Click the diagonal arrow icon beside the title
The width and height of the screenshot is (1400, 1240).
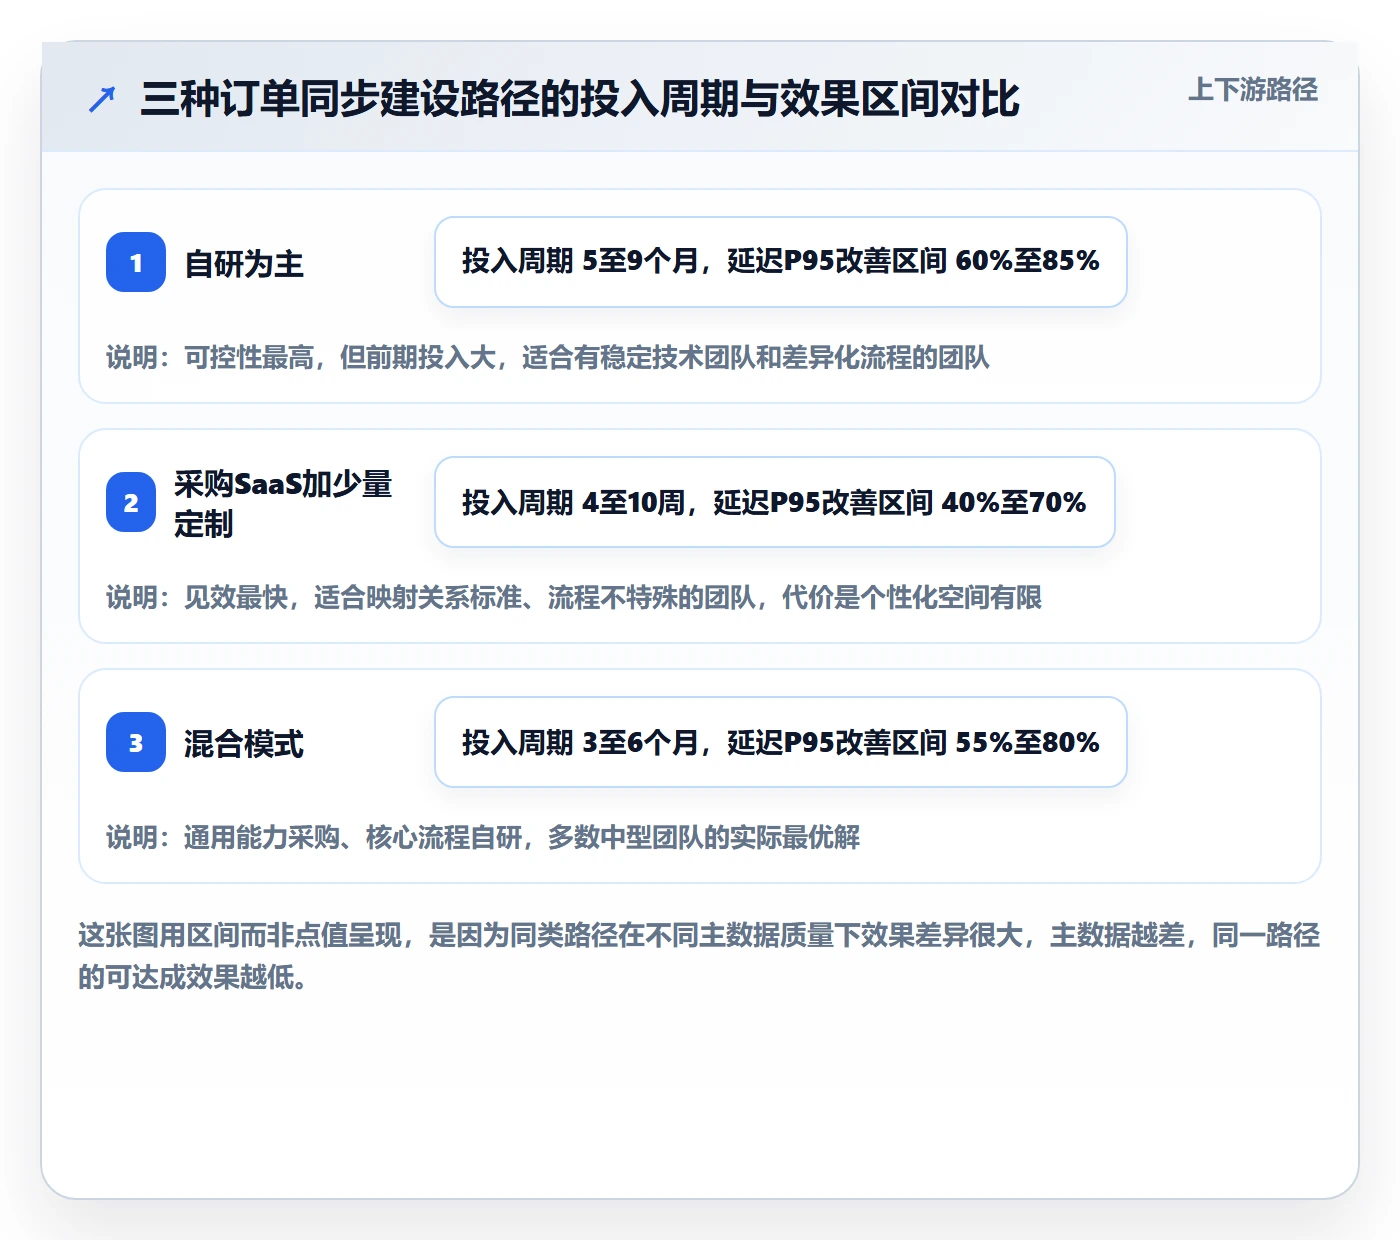click(102, 99)
